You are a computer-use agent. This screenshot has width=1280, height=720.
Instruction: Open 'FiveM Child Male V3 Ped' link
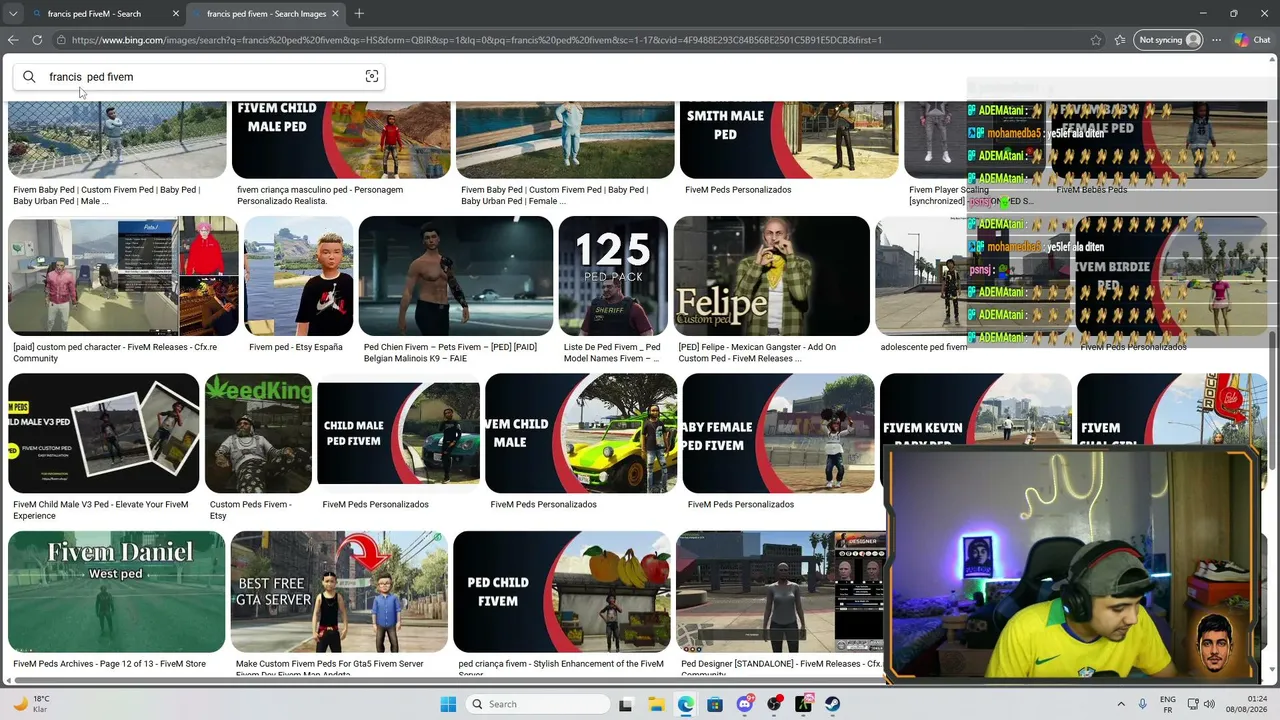(101, 510)
